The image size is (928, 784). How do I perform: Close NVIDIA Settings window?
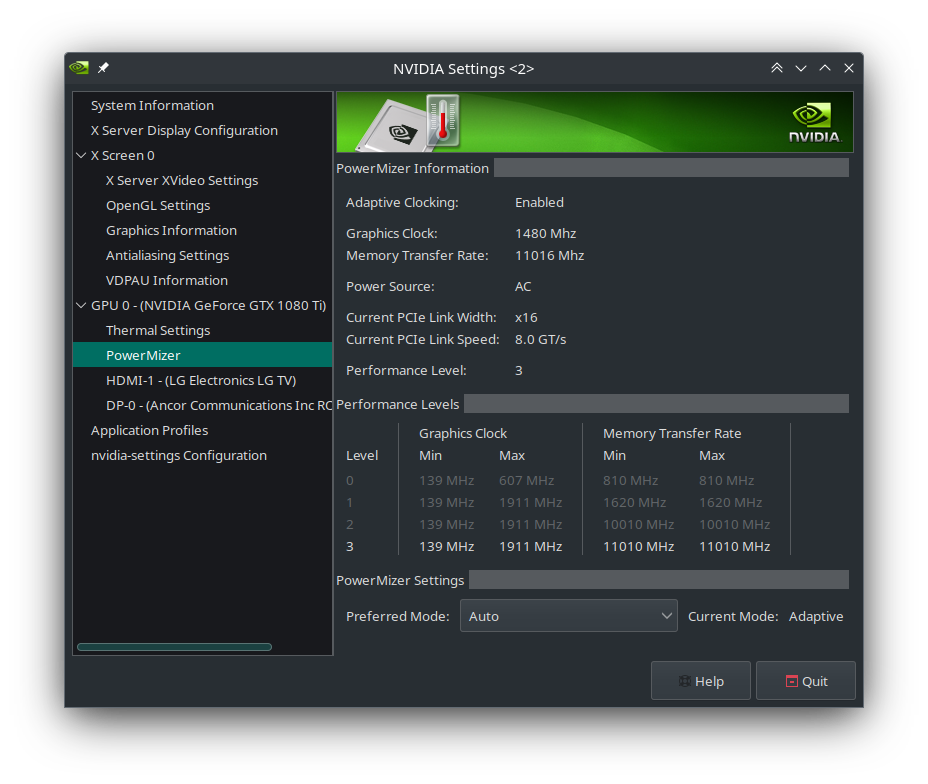coord(849,68)
